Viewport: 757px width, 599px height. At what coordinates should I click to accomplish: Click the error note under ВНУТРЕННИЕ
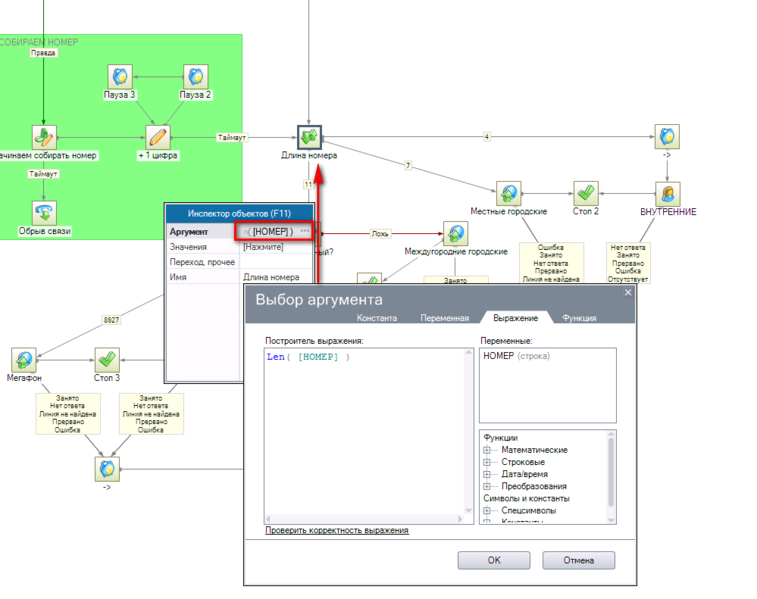coord(628,263)
